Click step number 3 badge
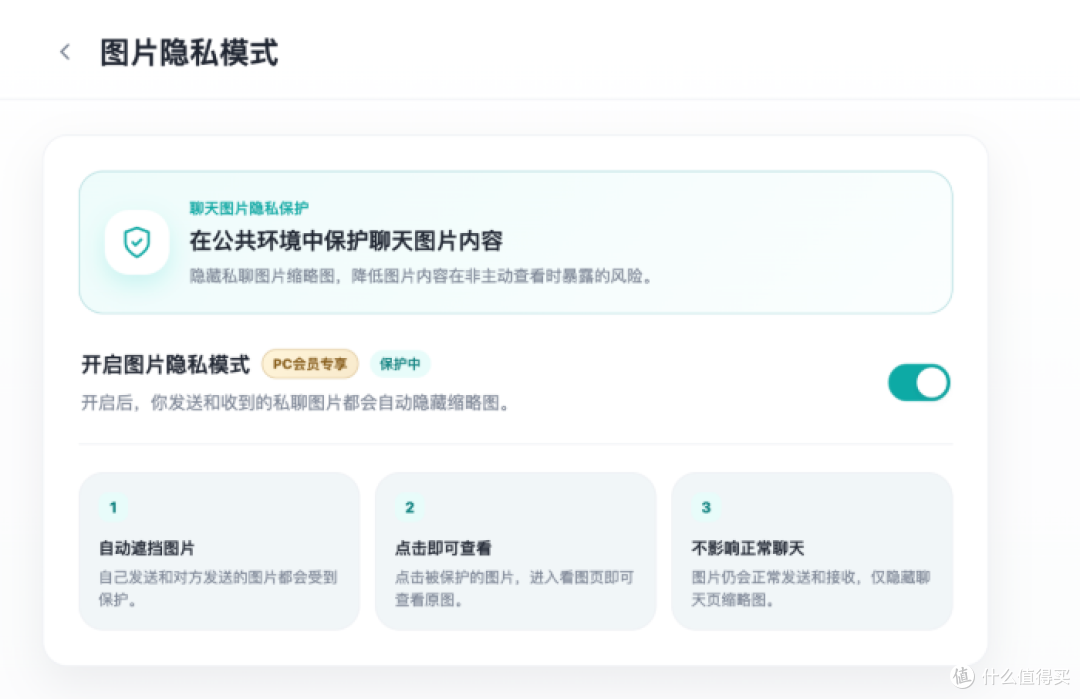Image resolution: width=1080 pixels, height=699 pixels. coord(705,508)
